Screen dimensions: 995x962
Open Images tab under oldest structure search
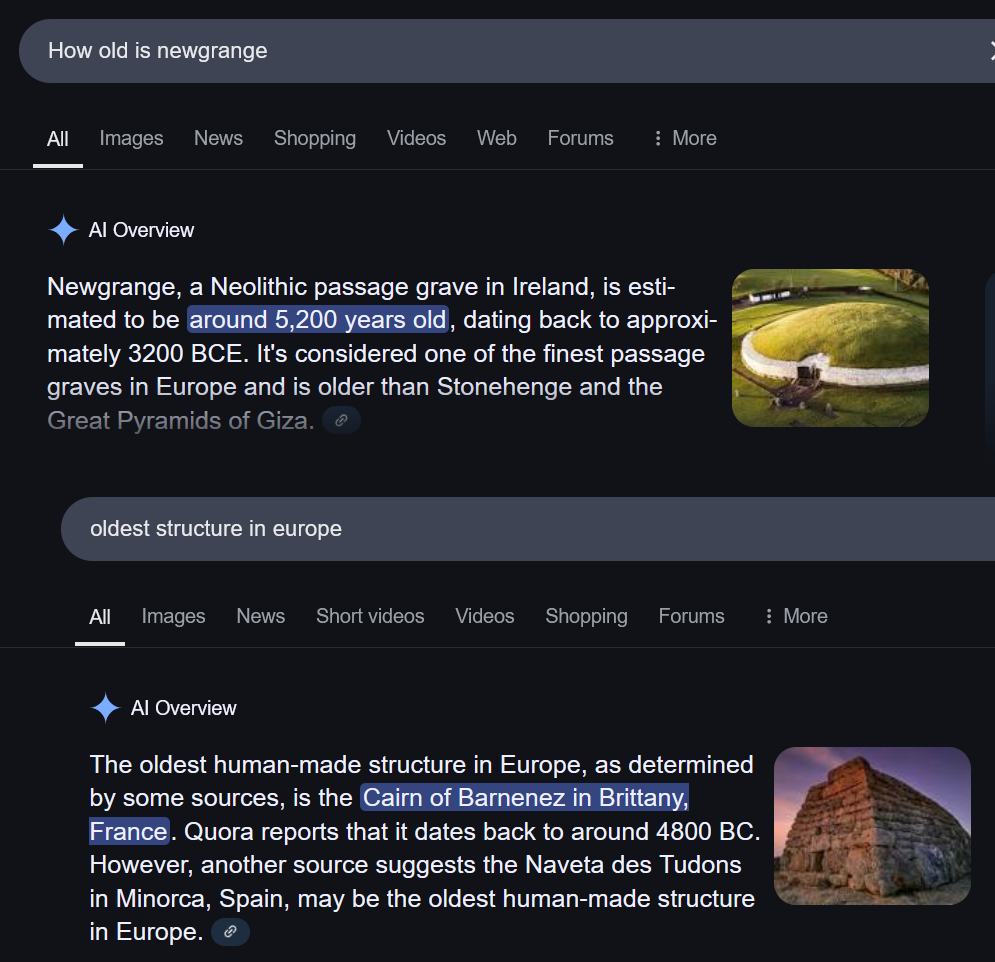173,616
